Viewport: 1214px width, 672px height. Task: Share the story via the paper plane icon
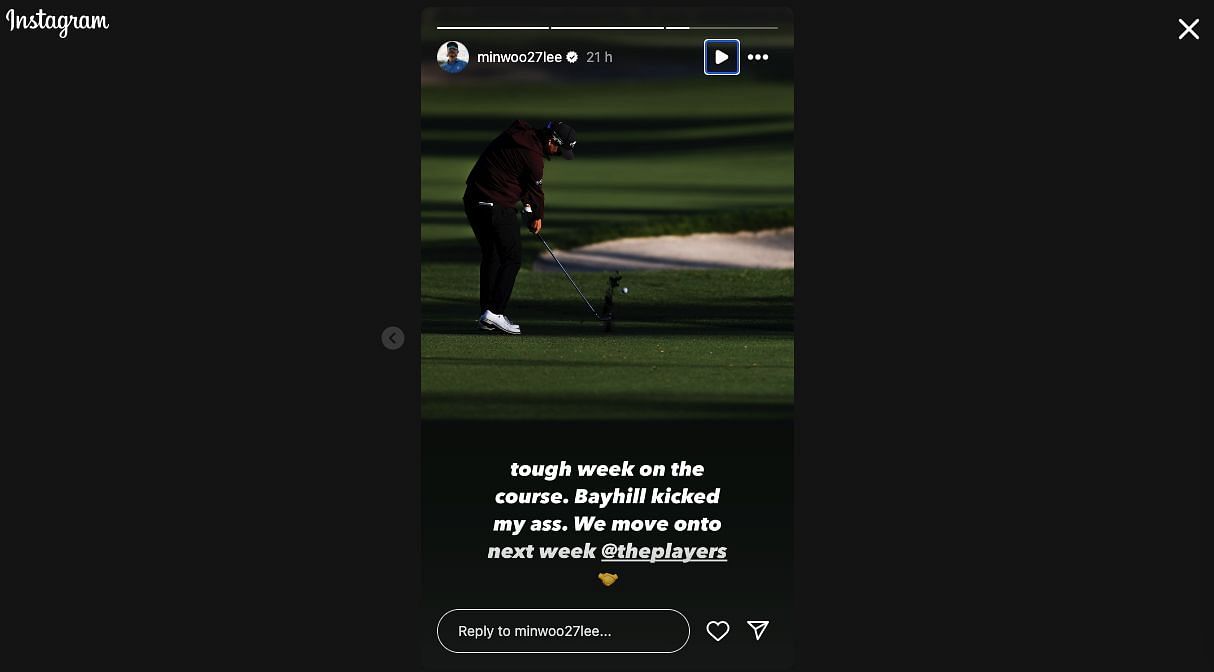coord(758,630)
